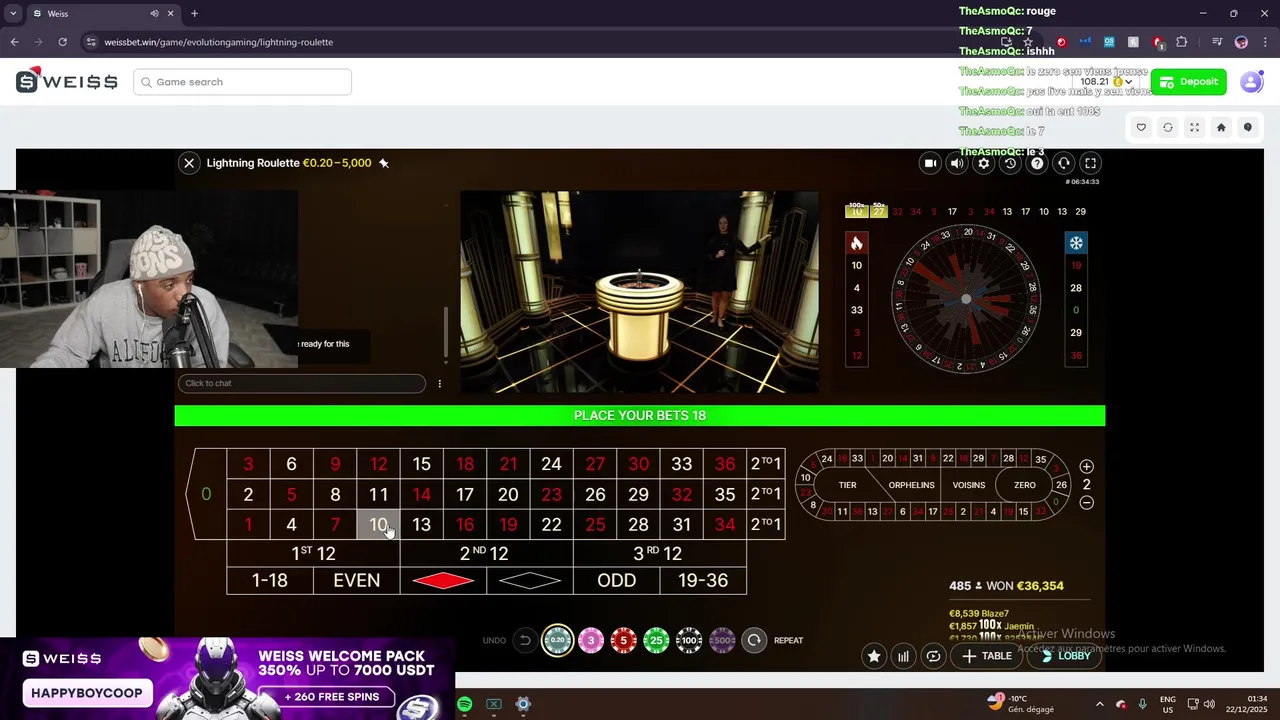Screen dimensions: 1280x720
Task: Bet on red diamond color
Action: pos(443,581)
